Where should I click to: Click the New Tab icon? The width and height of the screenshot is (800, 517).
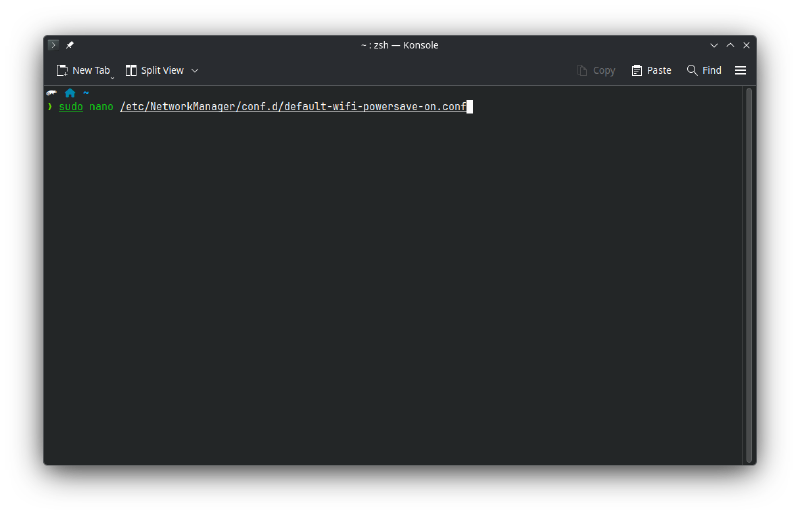point(62,71)
